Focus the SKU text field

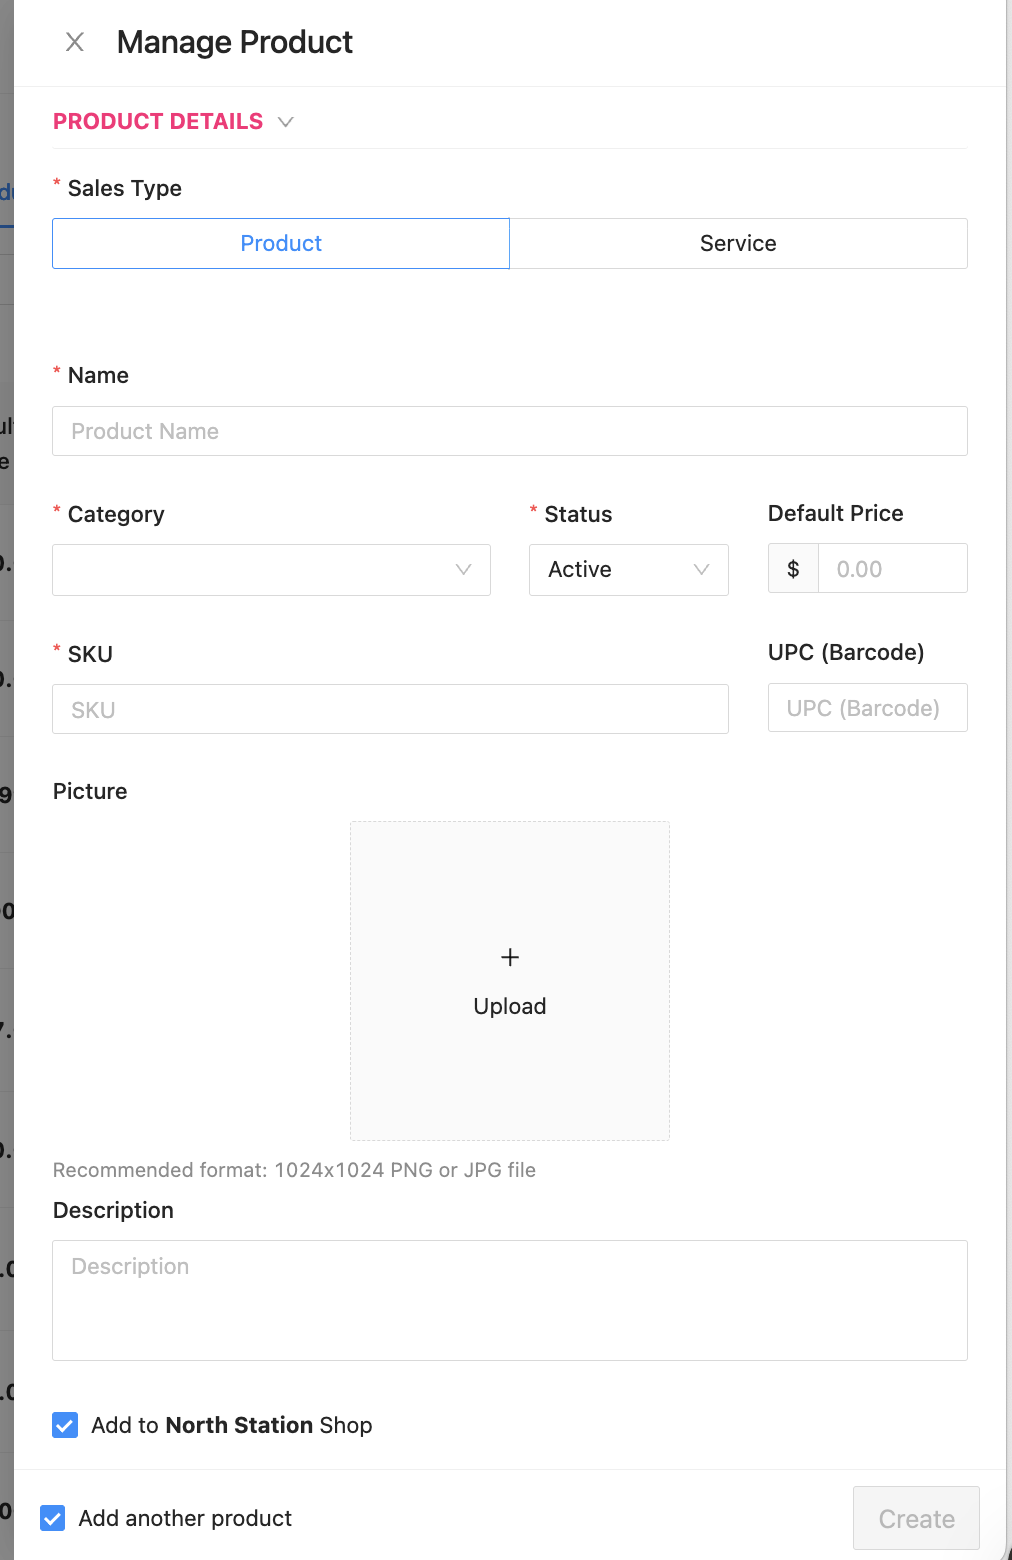(x=390, y=710)
